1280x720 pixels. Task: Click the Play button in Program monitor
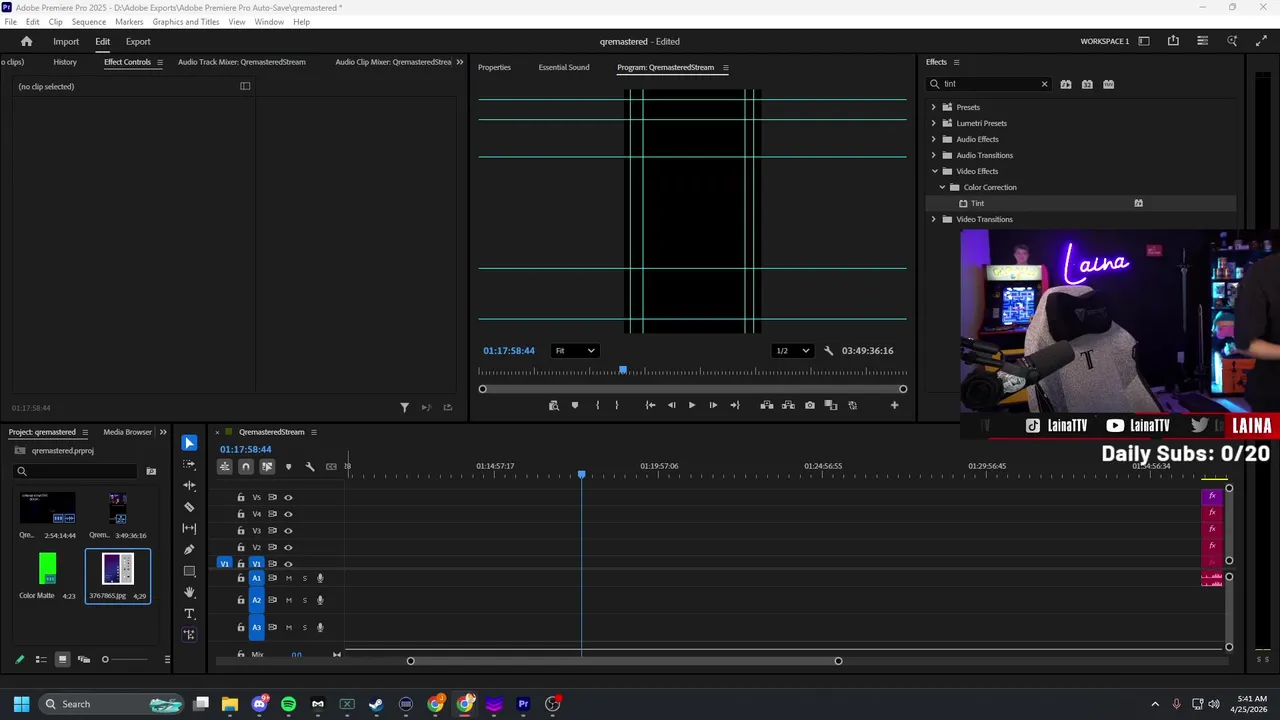pos(691,405)
